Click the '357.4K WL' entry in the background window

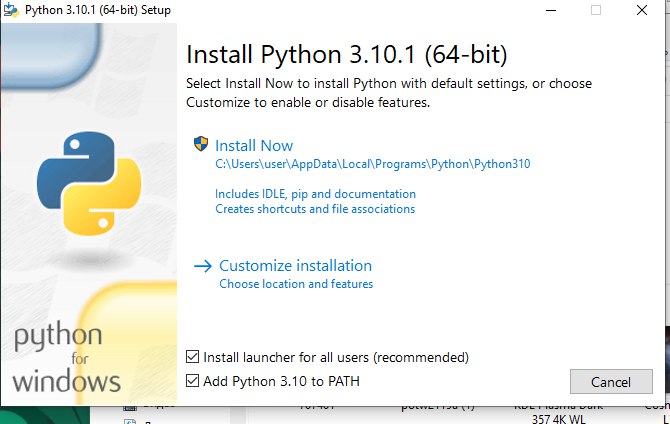pyautogui.click(x=558, y=419)
